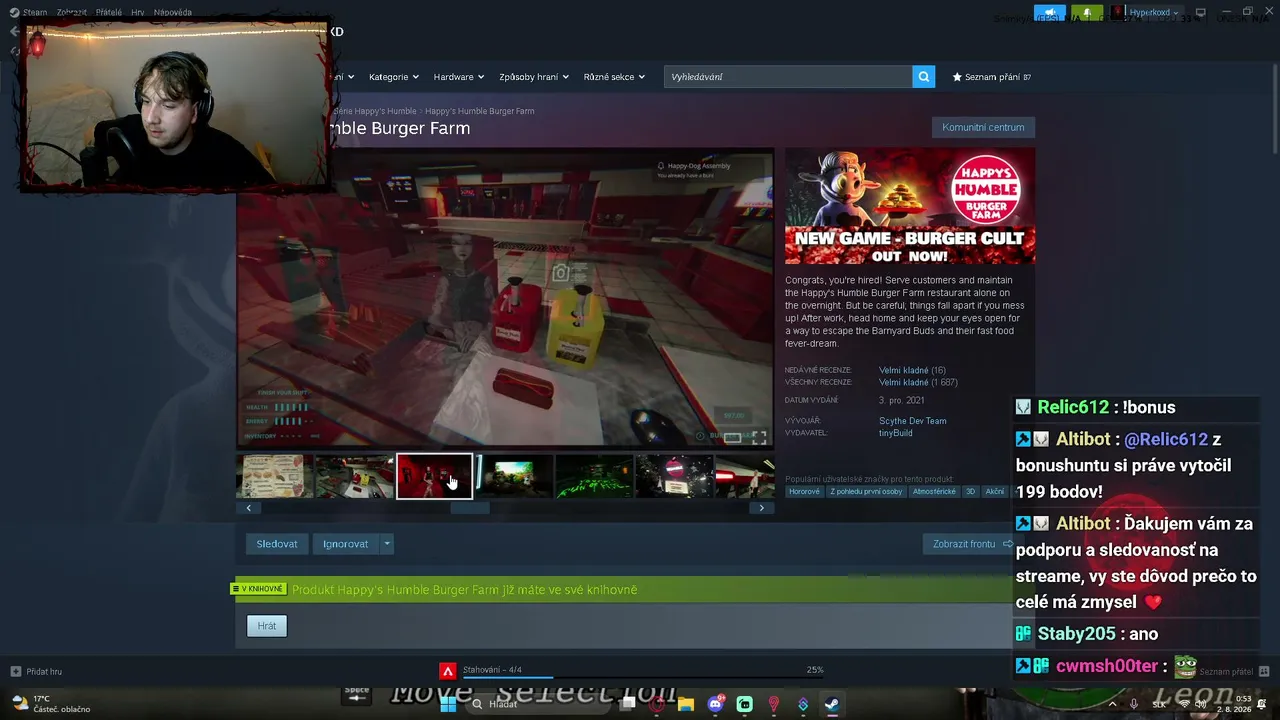Click the Zobrazit frontu queue button
The image size is (1280, 720).
[972, 544]
